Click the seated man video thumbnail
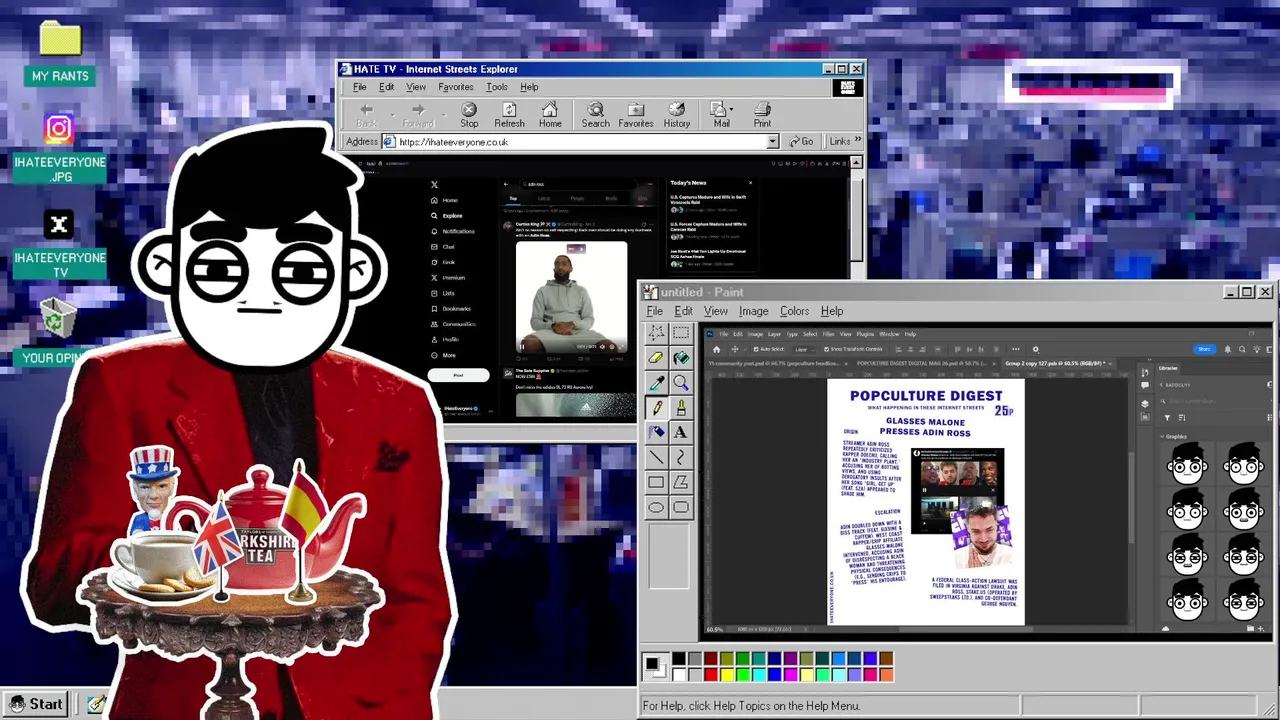The height and width of the screenshot is (720, 1280). 571,298
